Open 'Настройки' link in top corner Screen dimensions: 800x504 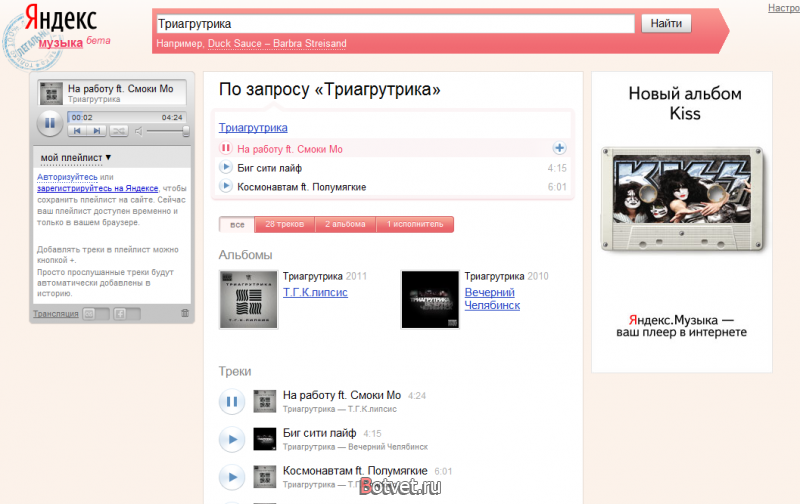784,8
